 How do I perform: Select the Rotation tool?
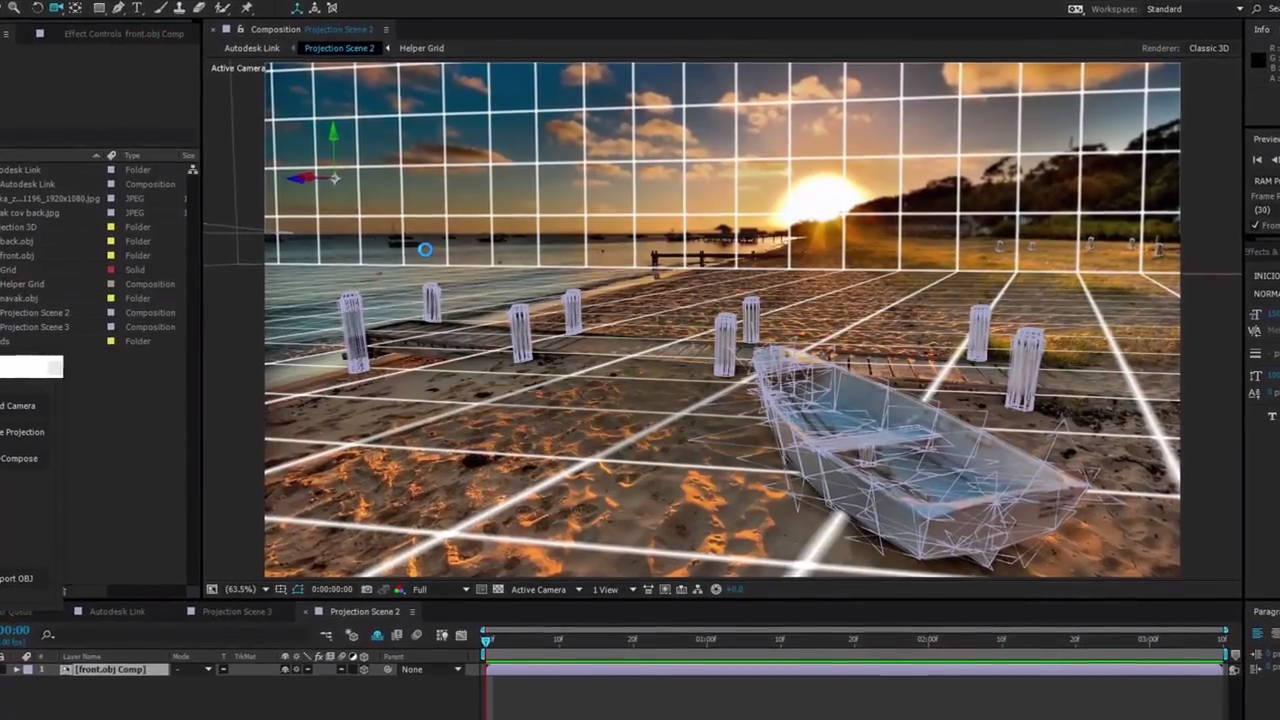(x=37, y=7)
